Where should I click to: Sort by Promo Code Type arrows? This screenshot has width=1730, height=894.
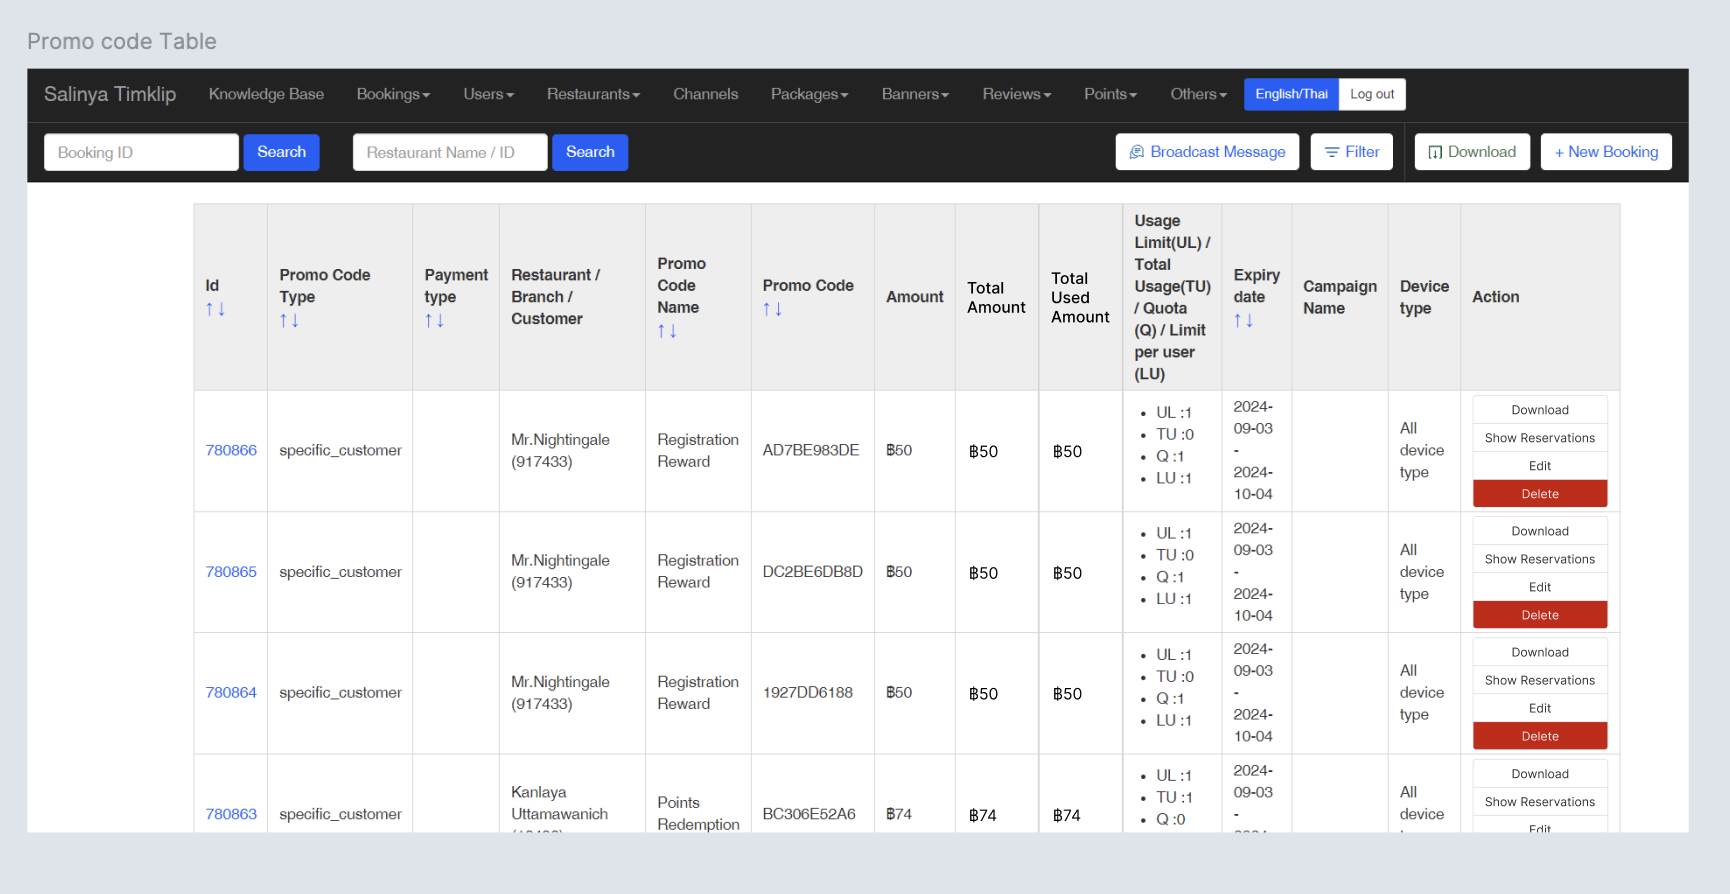[x=289, y=320]
